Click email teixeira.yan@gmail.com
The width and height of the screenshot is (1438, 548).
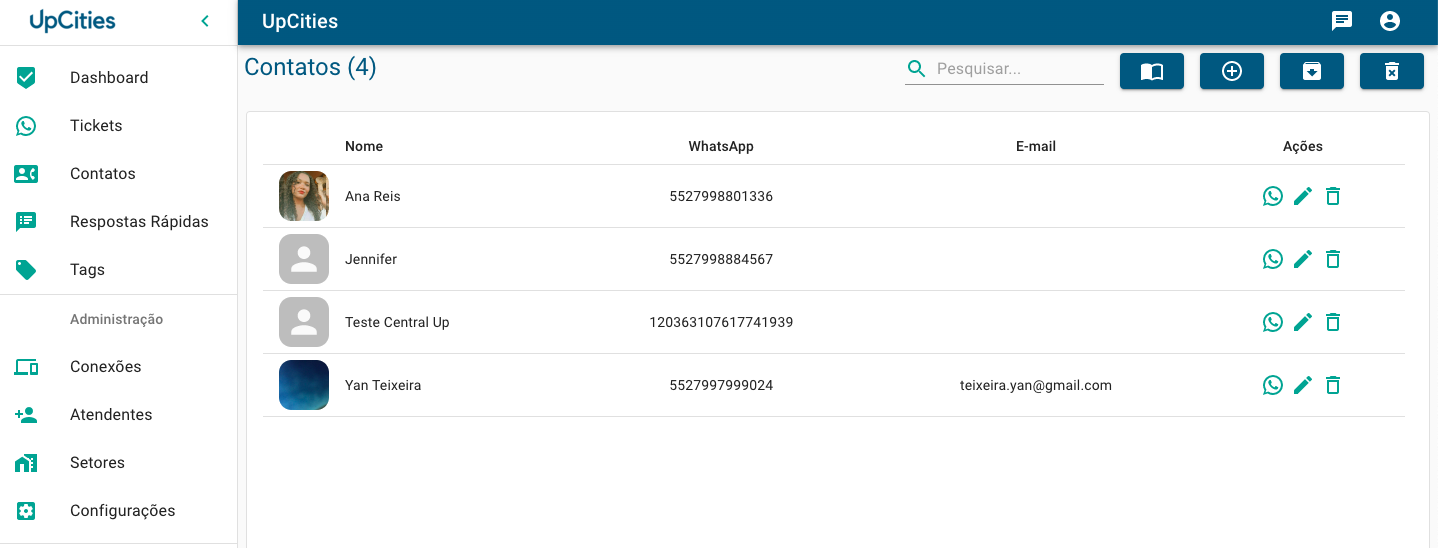click(x=1036, y=385)
